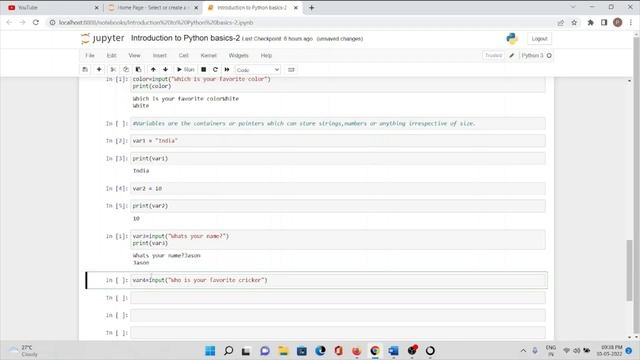Click the empty cell just below the var4 cell
The image size is (640, 360).
click(x=338, y=298)
